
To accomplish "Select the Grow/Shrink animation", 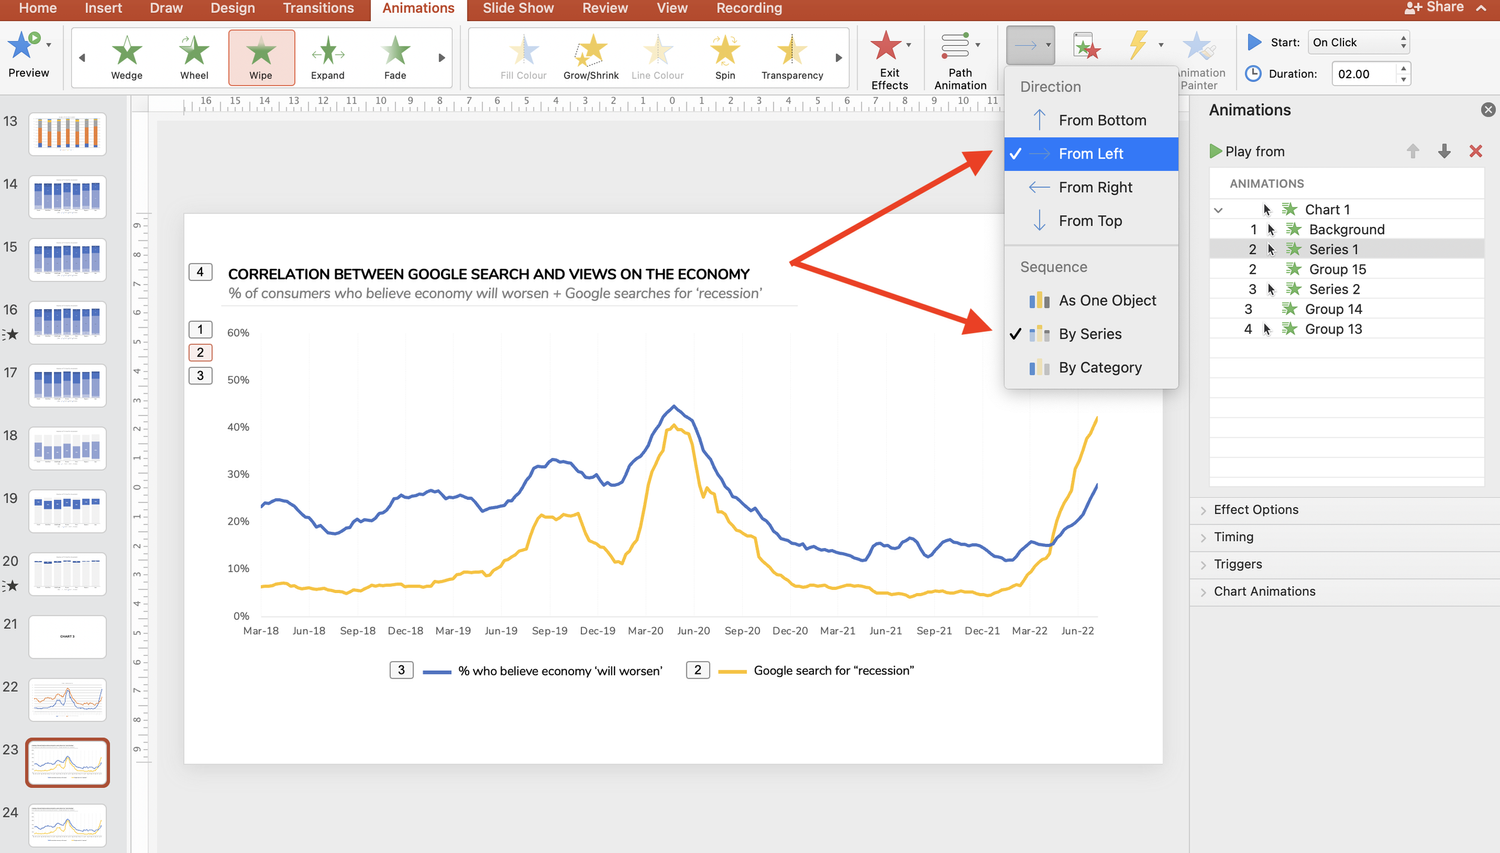I will click(x=590, y=55).
